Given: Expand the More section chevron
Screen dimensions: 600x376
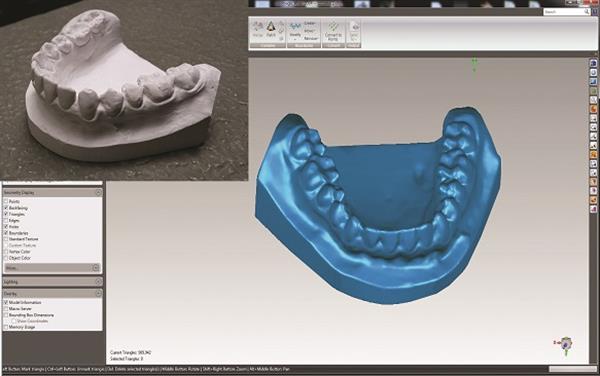Looking at the screenshot, I should coord(96,268).
